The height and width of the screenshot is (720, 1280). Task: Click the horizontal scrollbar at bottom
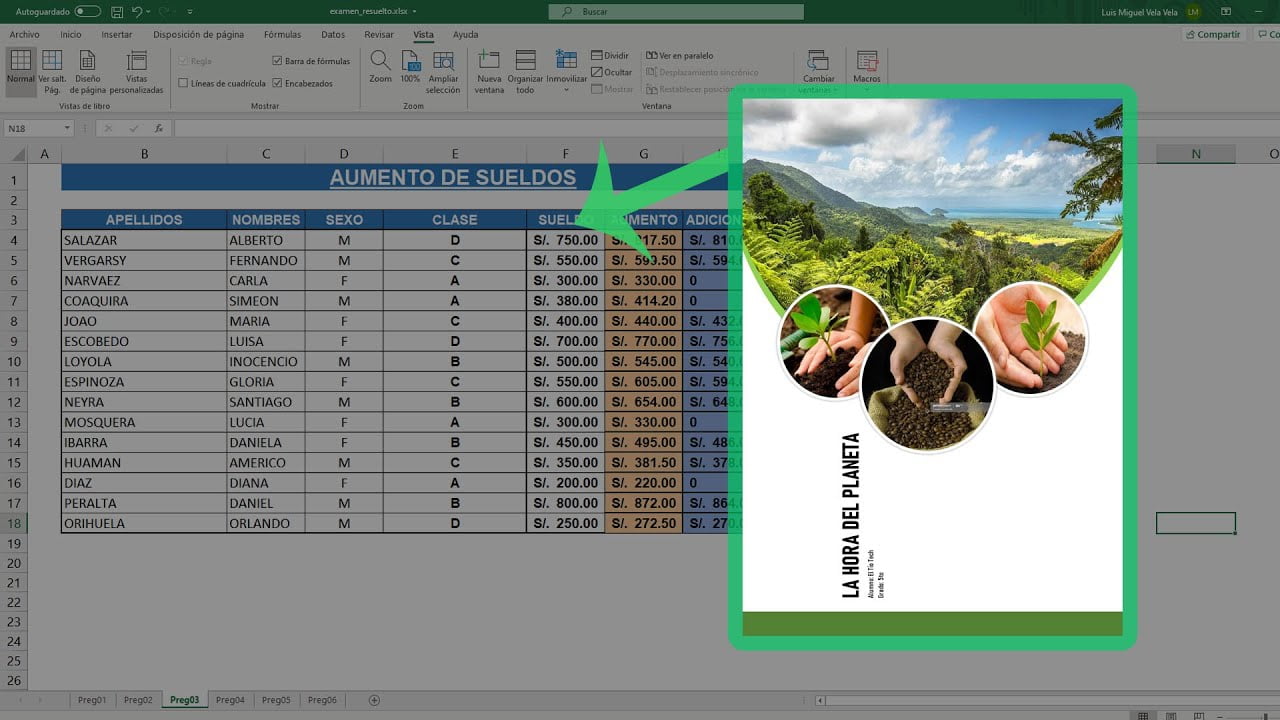pos(1045,700)
